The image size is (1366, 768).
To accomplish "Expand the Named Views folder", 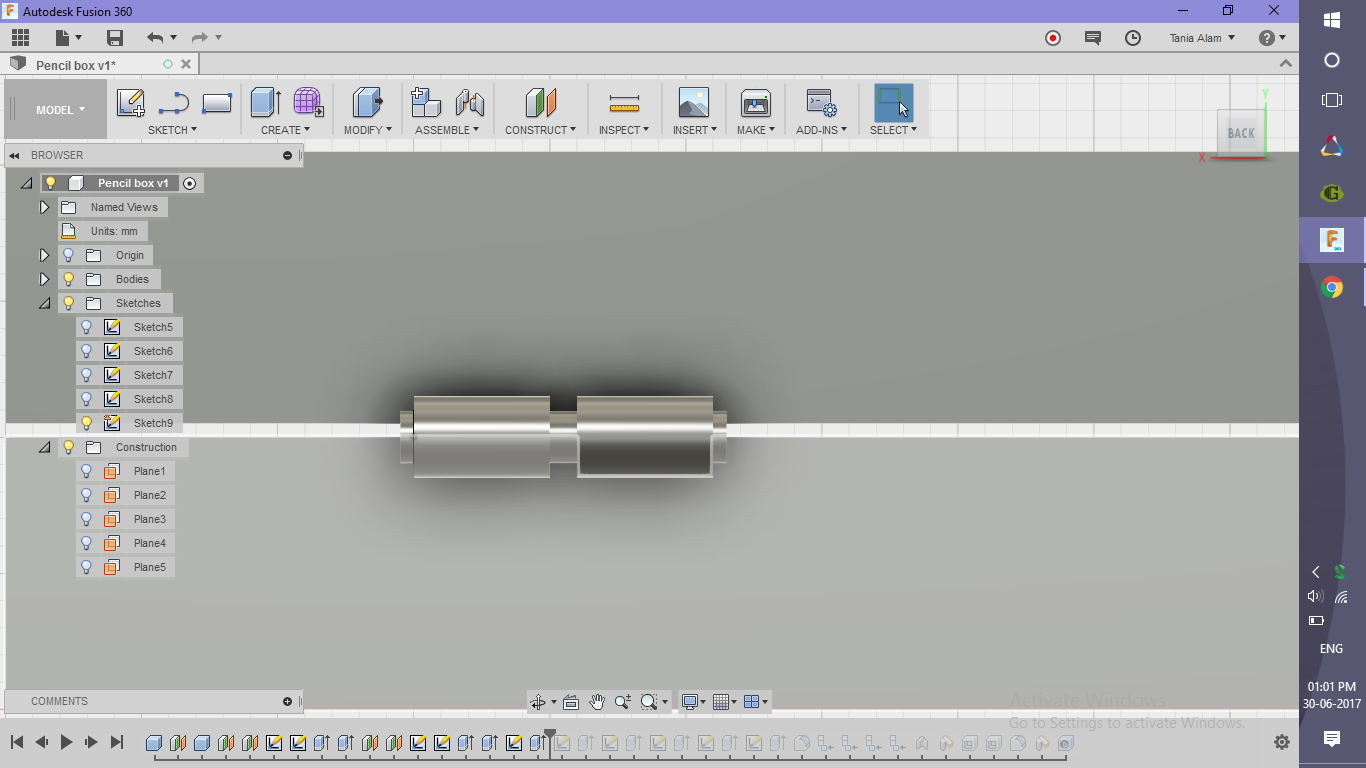I will pyautogui.click(x=44, y=207).
